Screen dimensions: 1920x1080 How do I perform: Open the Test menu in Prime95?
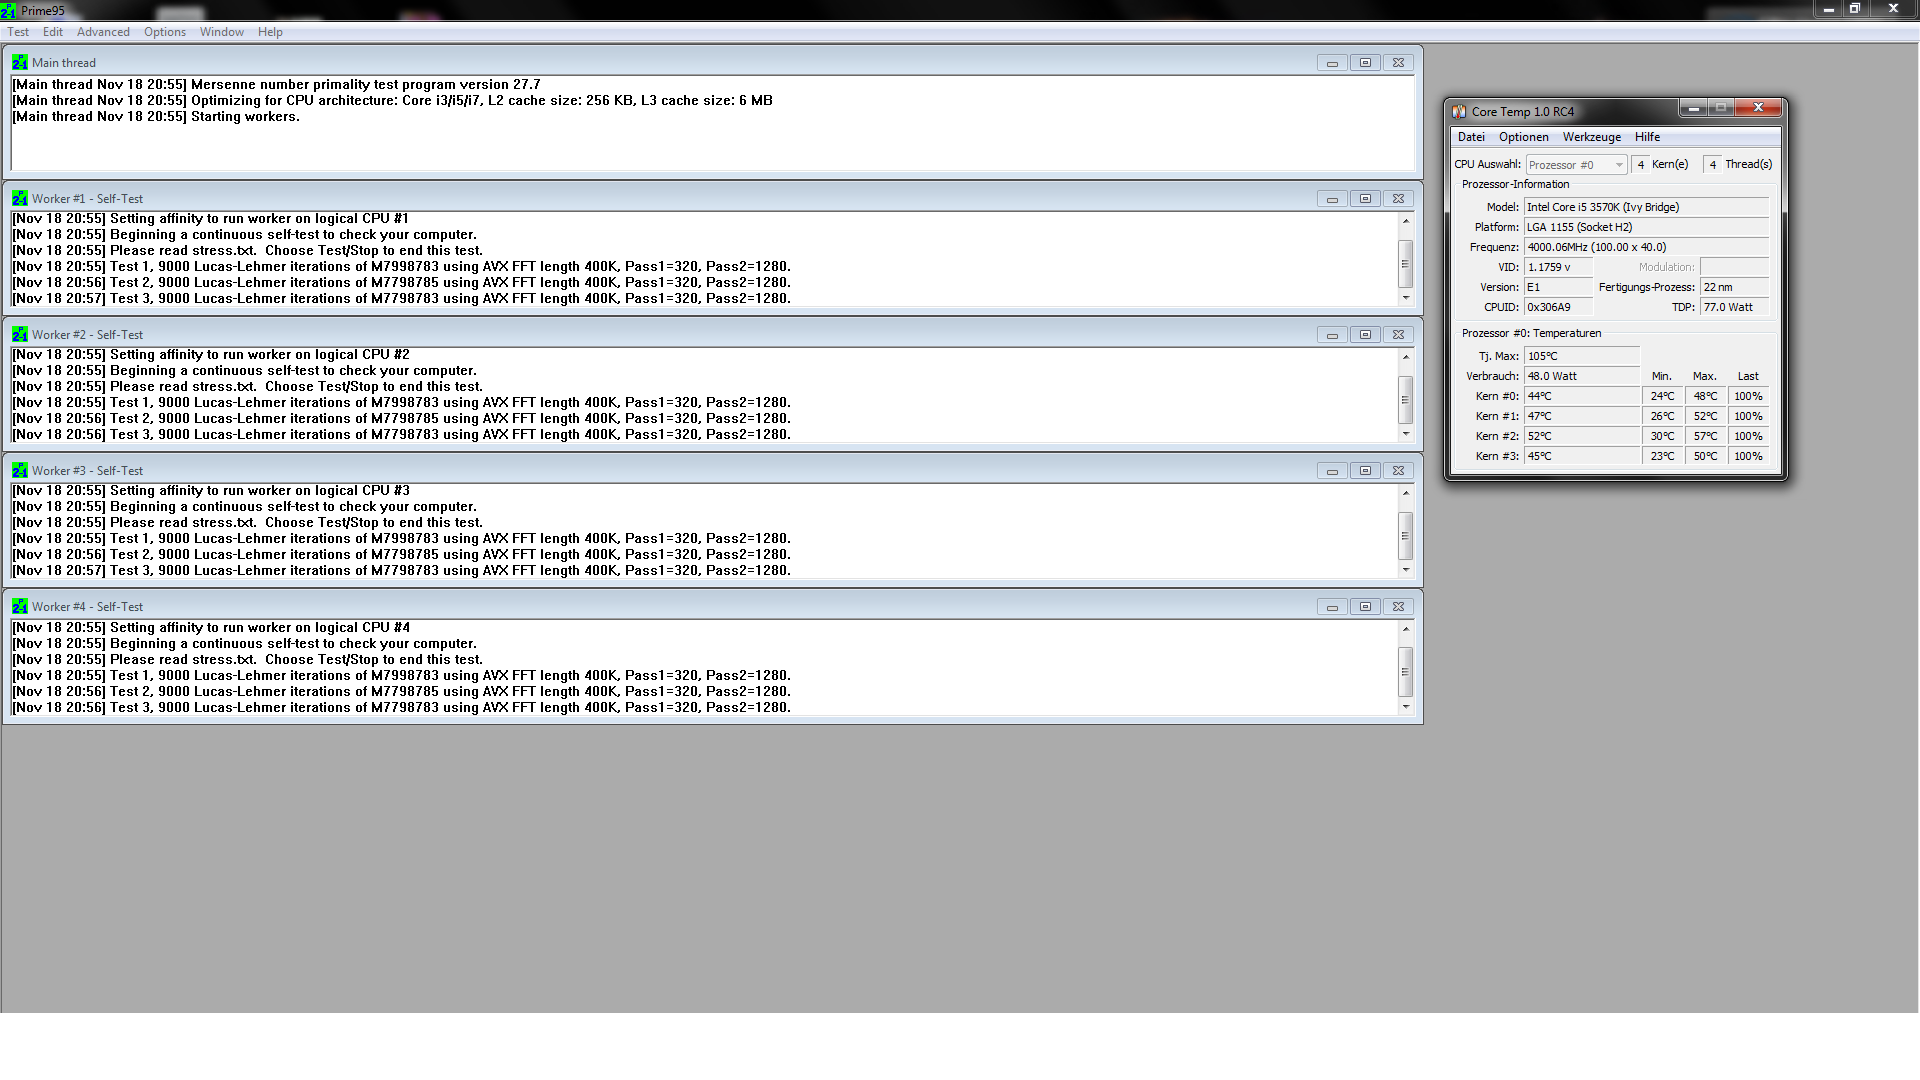18,32
